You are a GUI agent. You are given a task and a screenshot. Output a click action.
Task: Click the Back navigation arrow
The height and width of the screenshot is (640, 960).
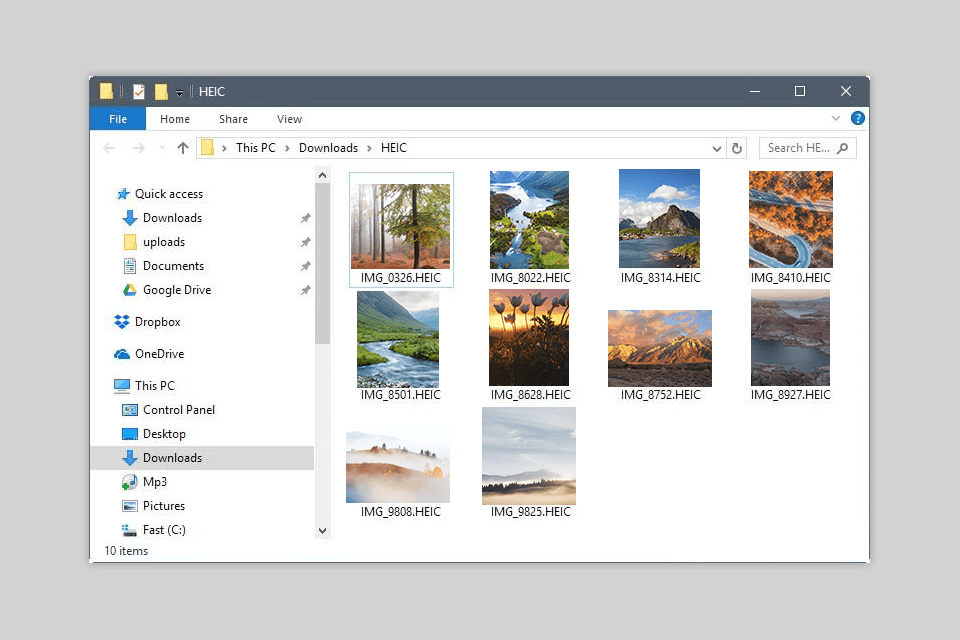pos(109,148)
